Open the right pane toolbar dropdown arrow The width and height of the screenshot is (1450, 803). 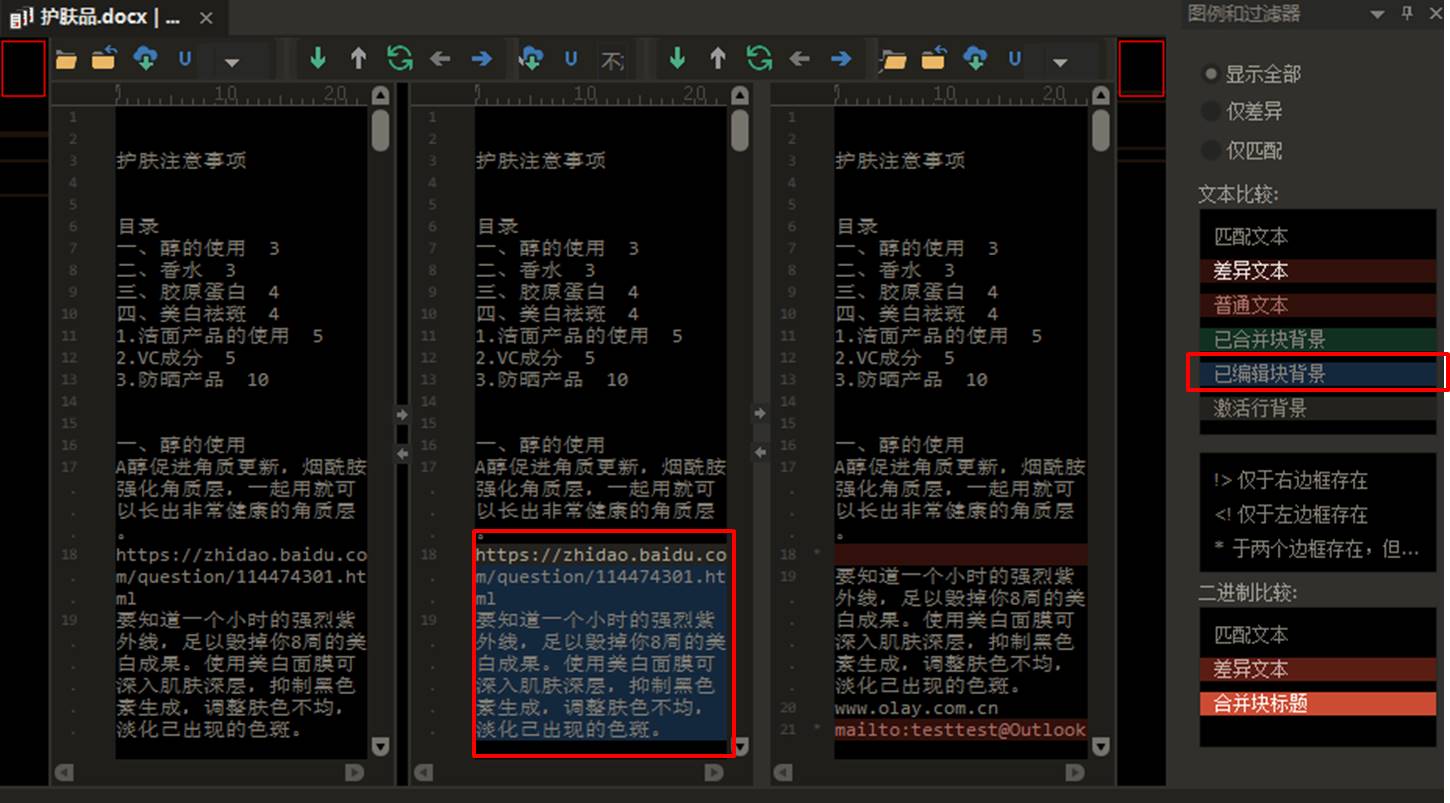pyautogui.click(x=1060, y=62)
